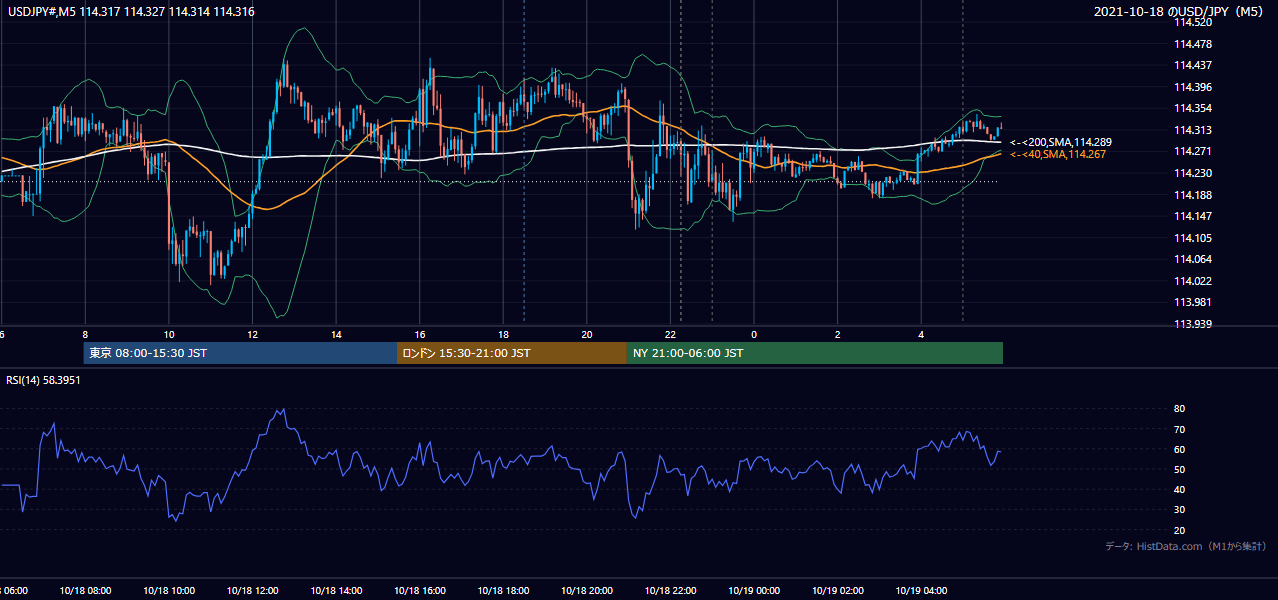Click the 10/19 00:00 date label
The height and width of the screenshot is (600, 1278).
(x=754, y=591)
